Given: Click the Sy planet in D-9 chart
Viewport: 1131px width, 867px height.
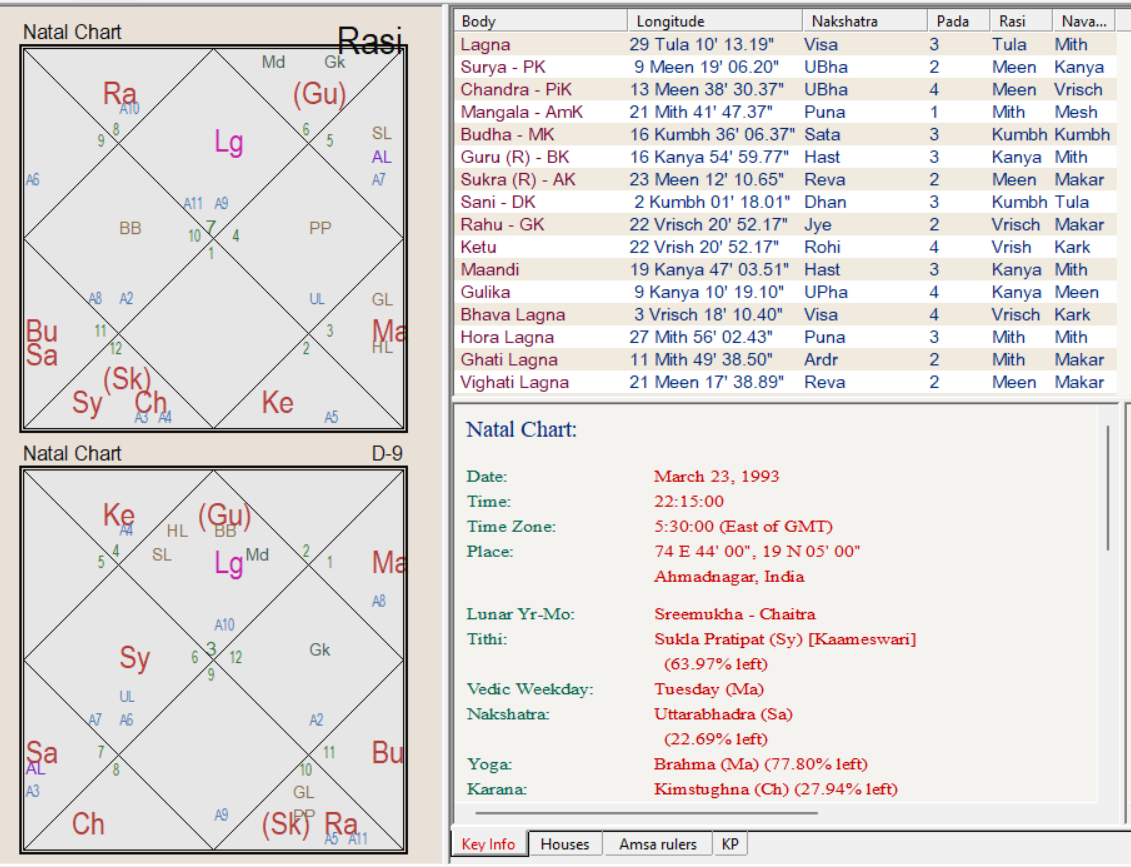Looking at the screenshot, I should pos(134,657).
